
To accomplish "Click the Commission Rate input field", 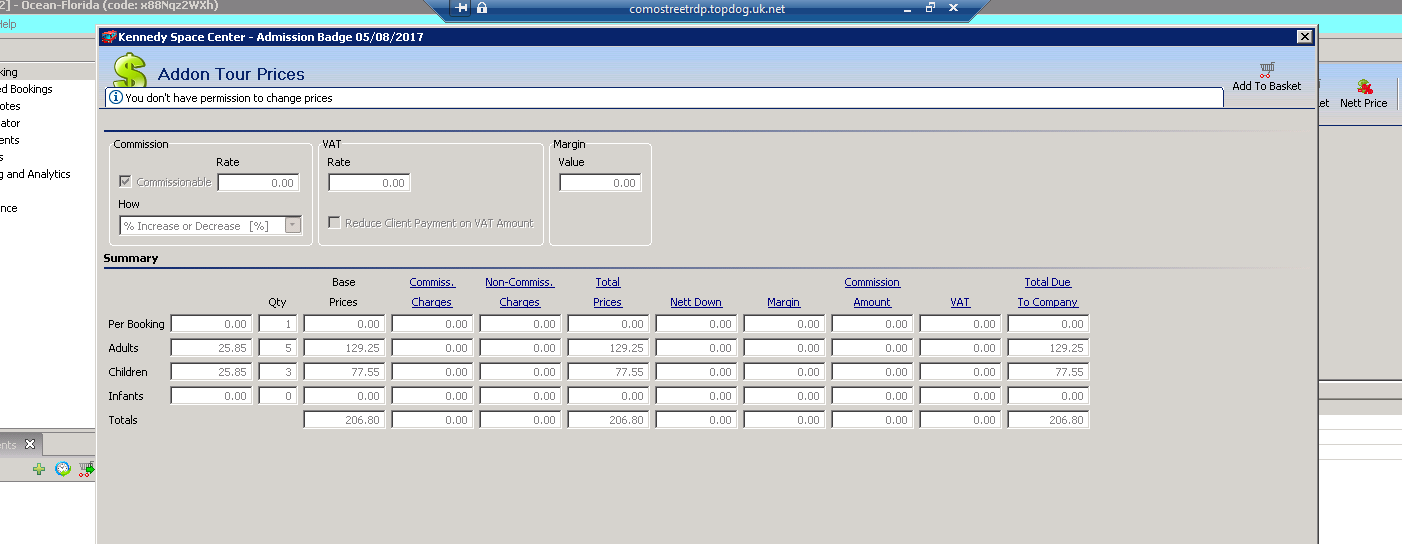I will (258, 183).
